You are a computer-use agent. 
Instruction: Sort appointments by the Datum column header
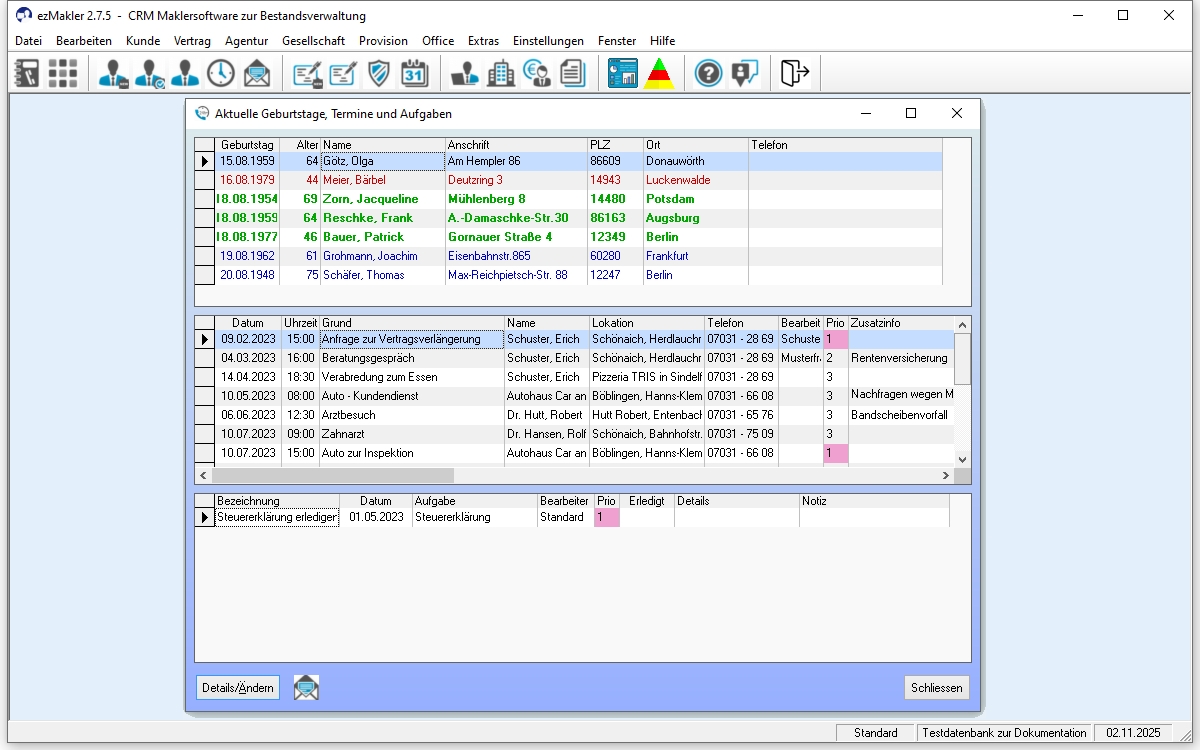point(247,324)
